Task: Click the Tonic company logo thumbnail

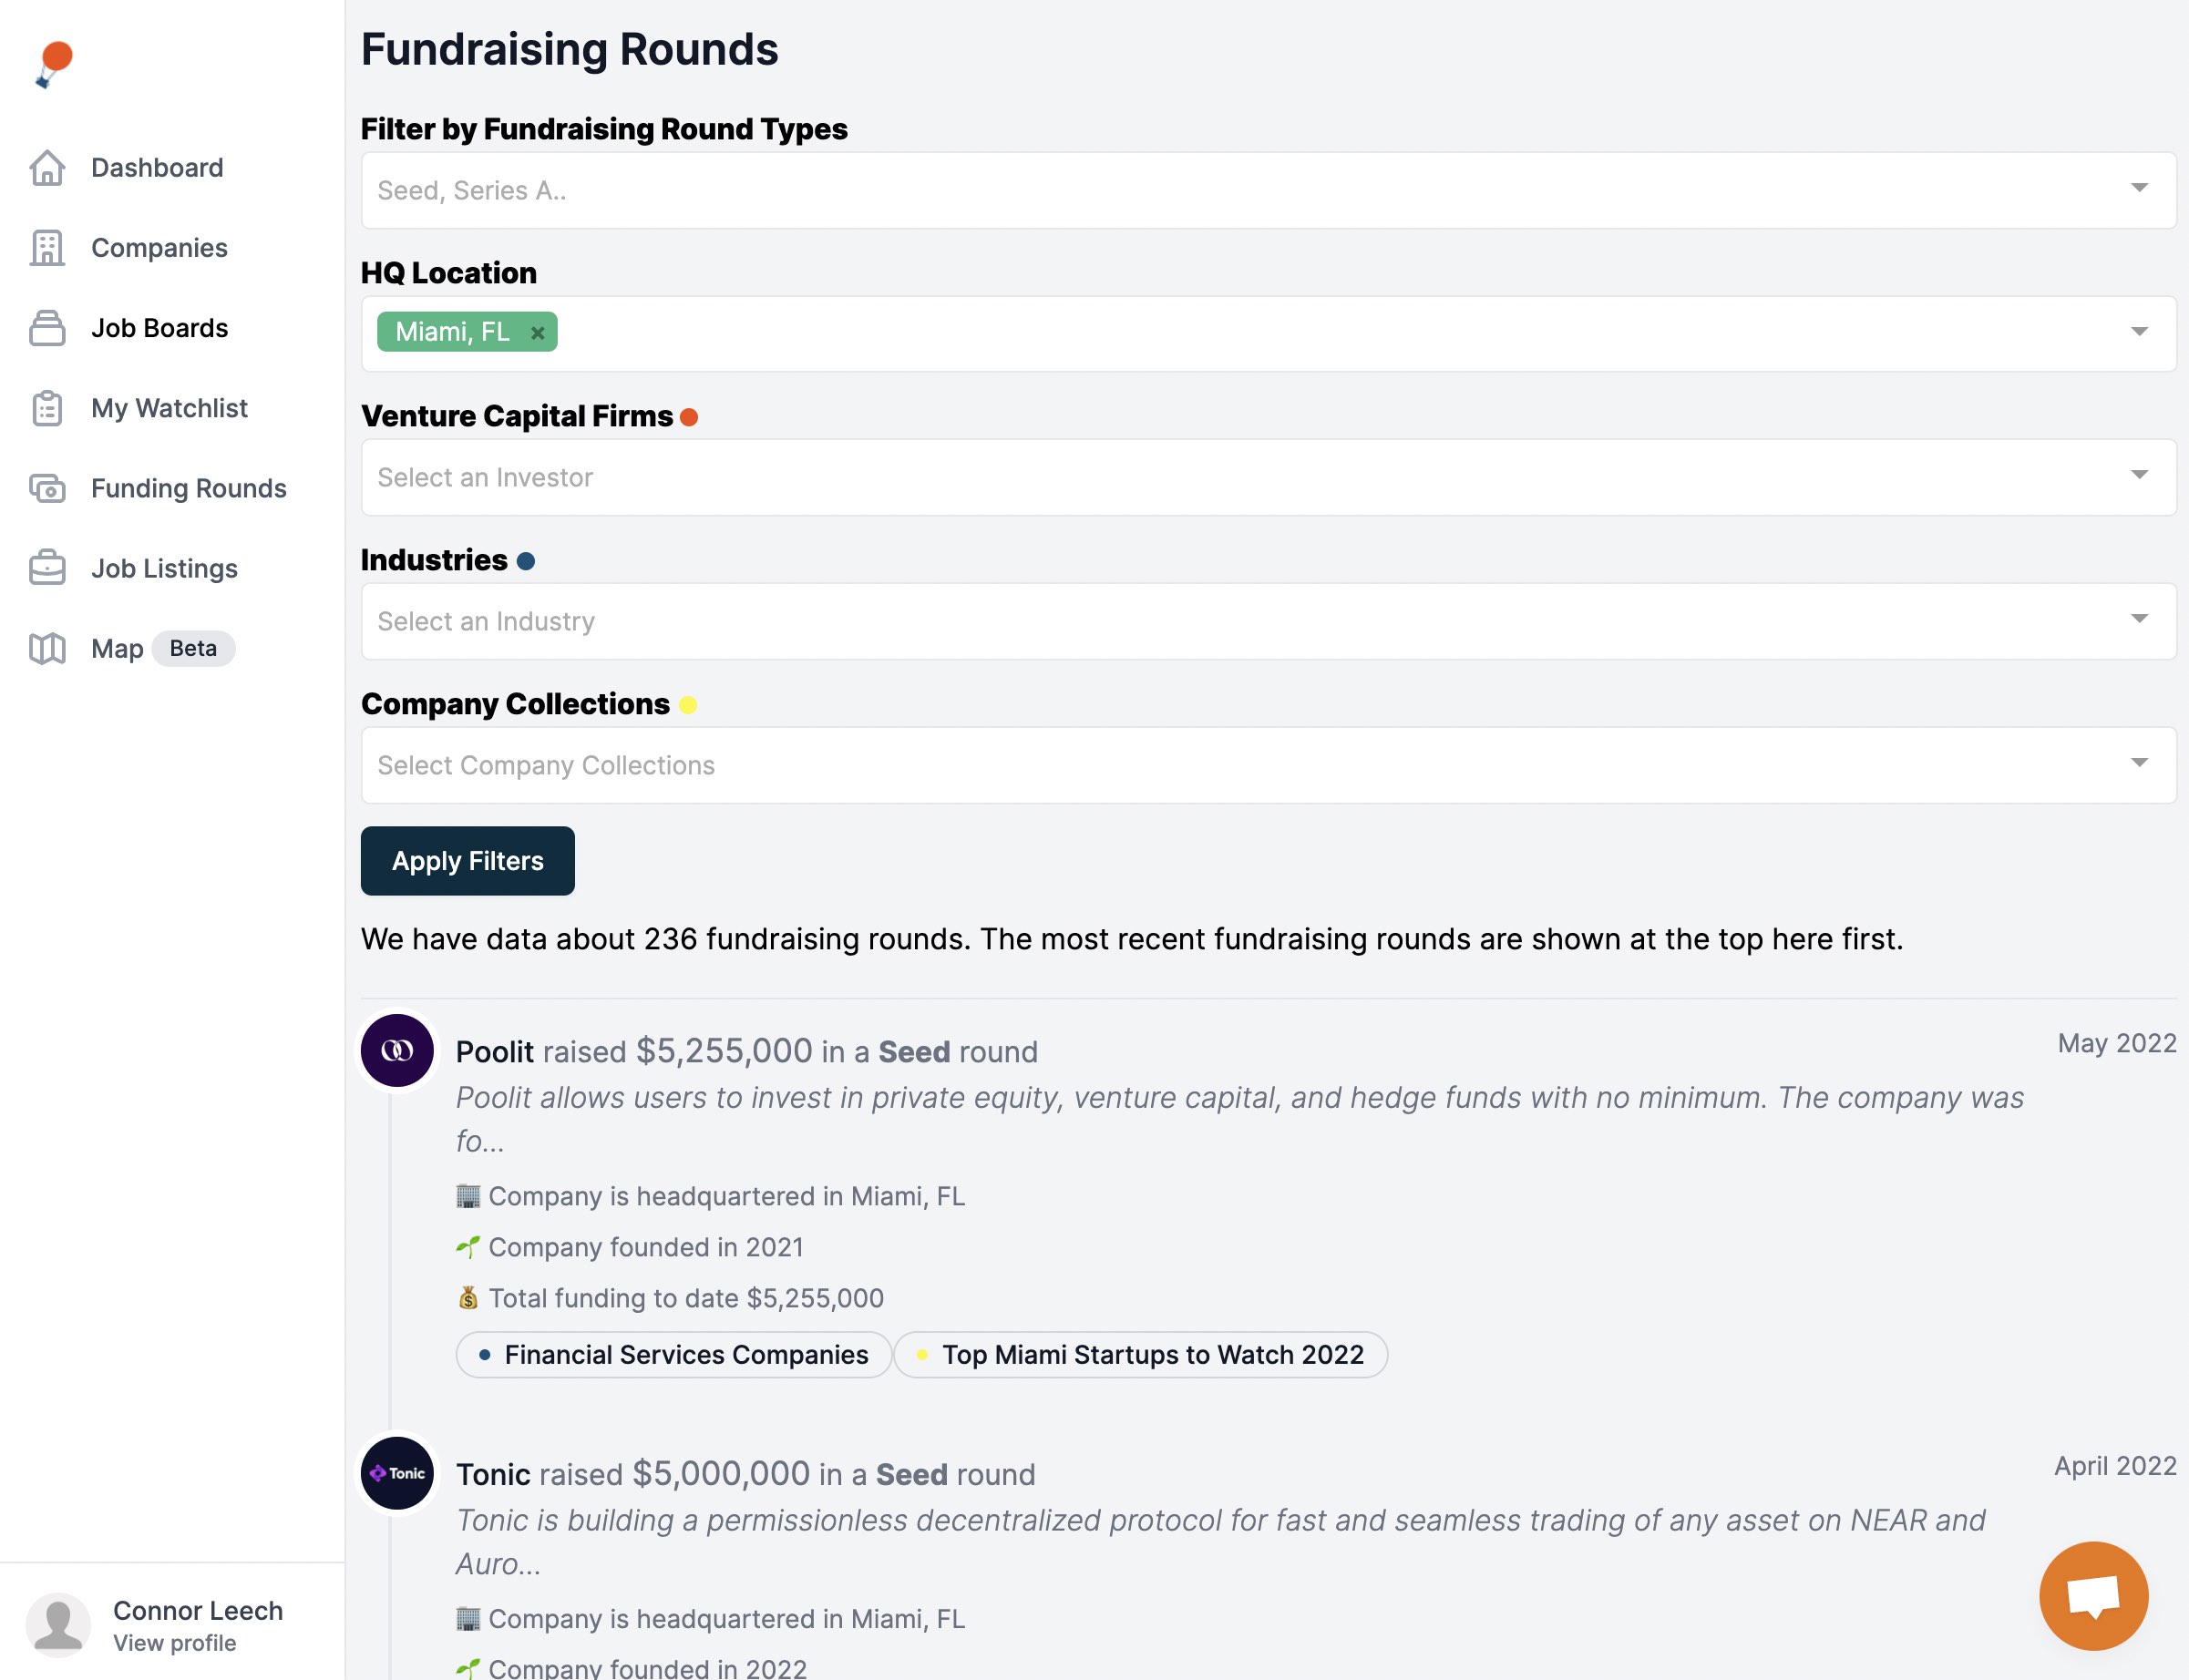Action: pos(397,1473)
